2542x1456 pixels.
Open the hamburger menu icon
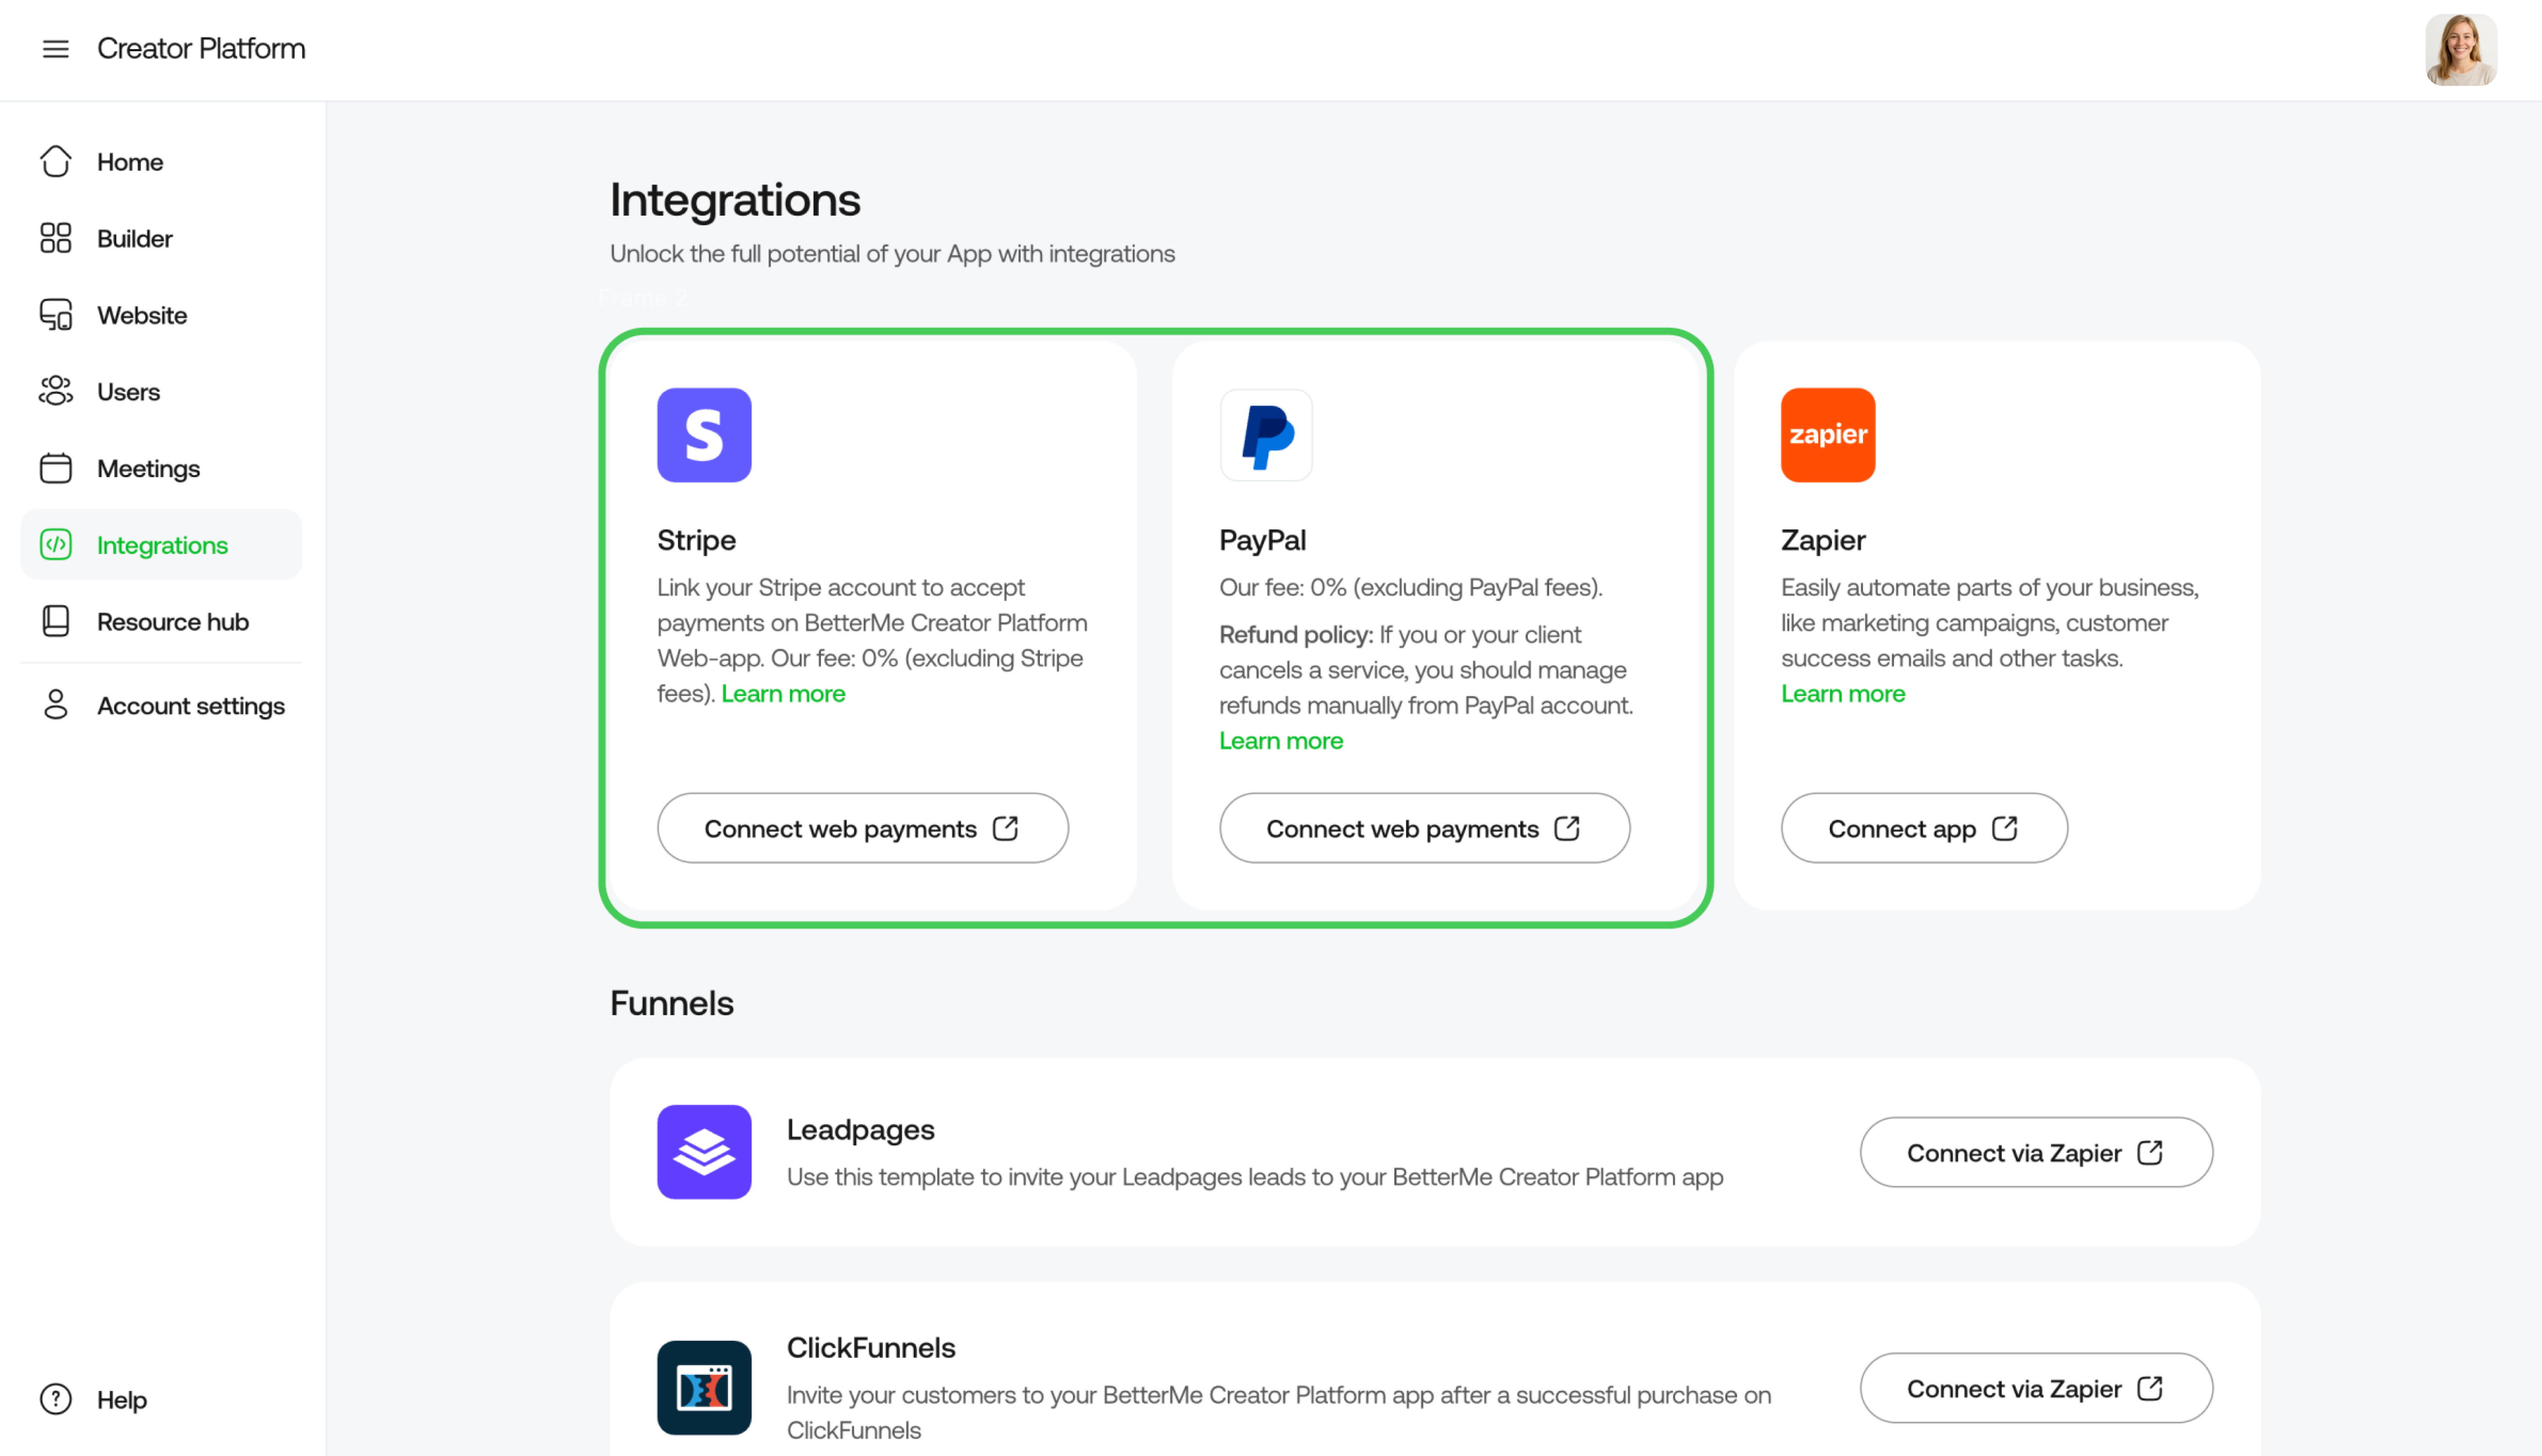56,48
